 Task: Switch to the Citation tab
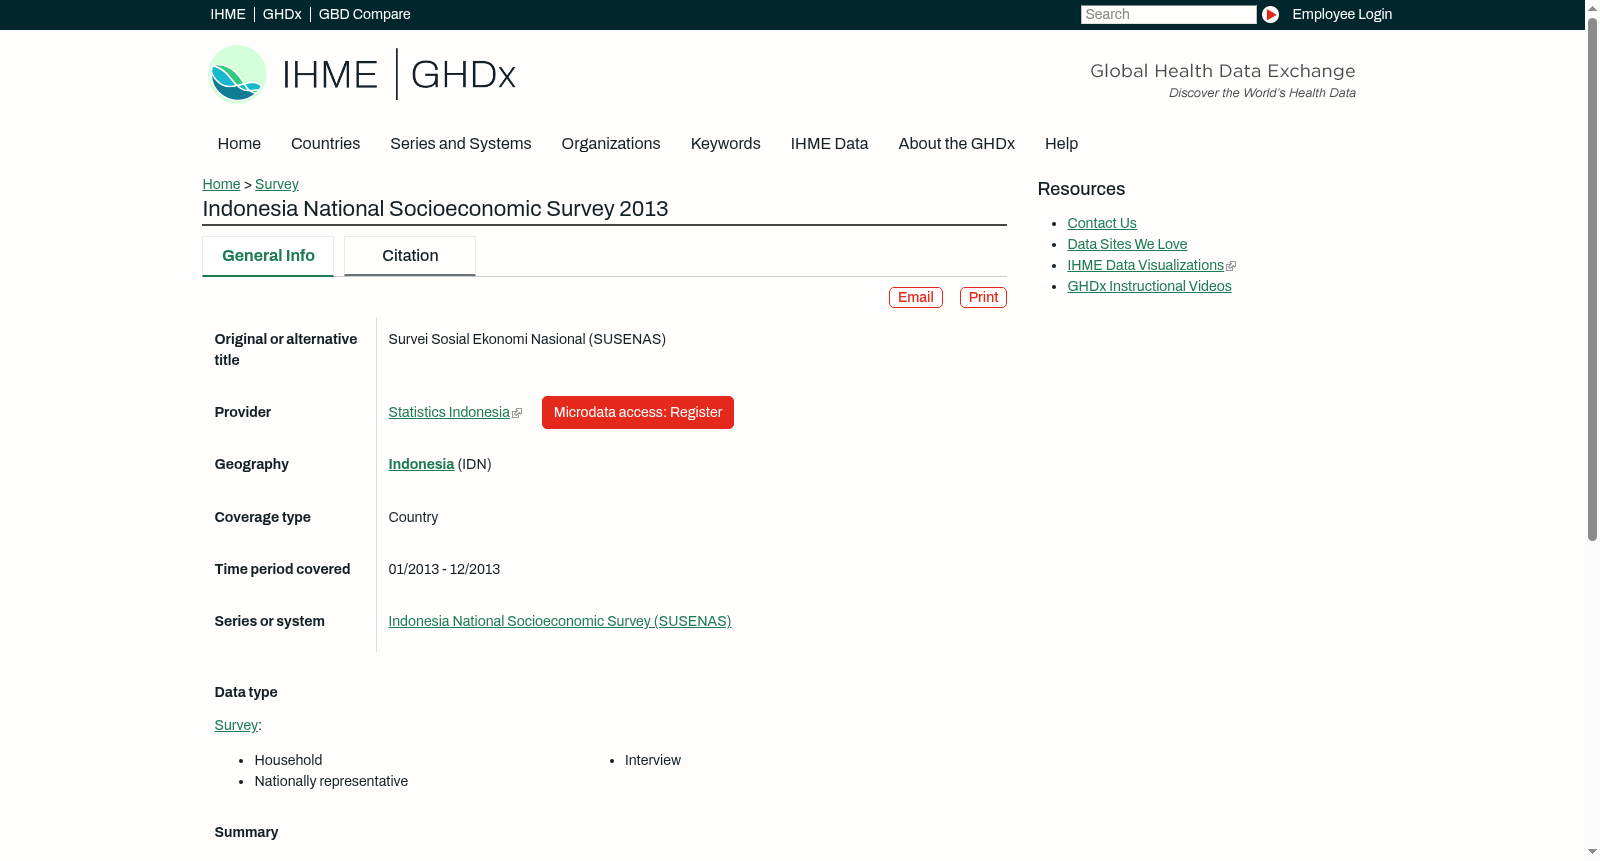click(x=410, y=256)
